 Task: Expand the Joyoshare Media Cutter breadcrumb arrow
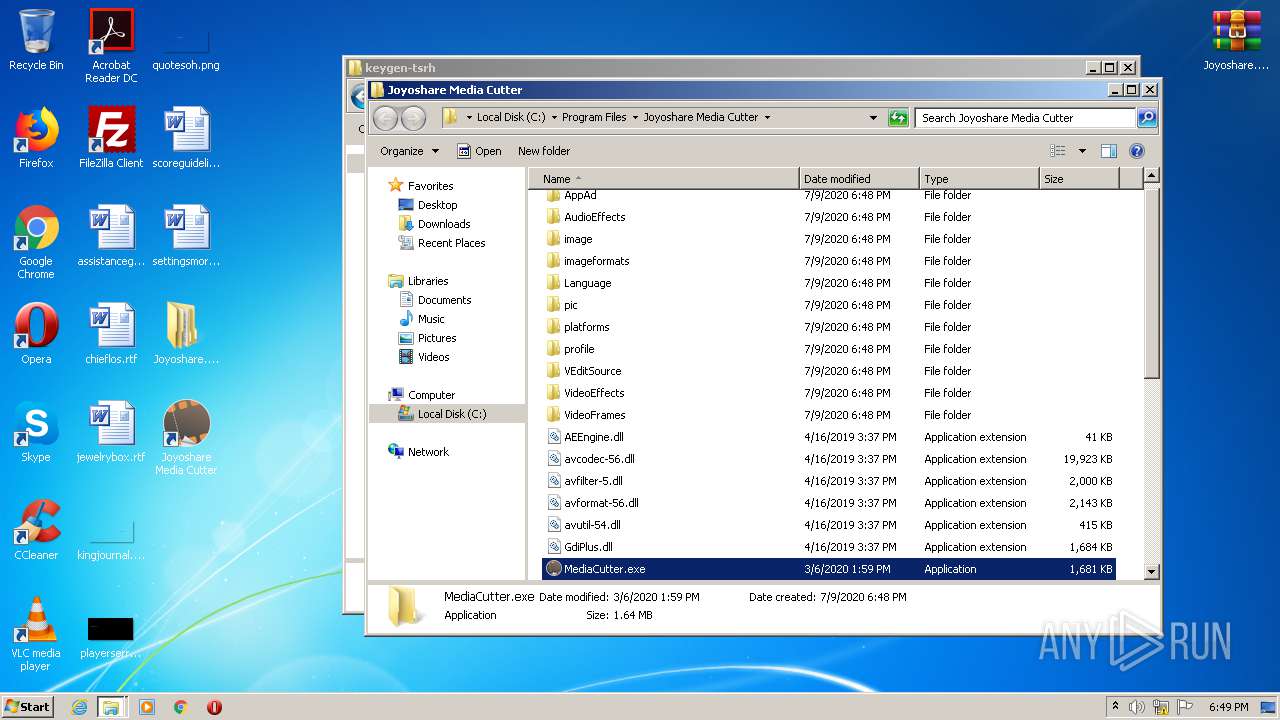767,117
